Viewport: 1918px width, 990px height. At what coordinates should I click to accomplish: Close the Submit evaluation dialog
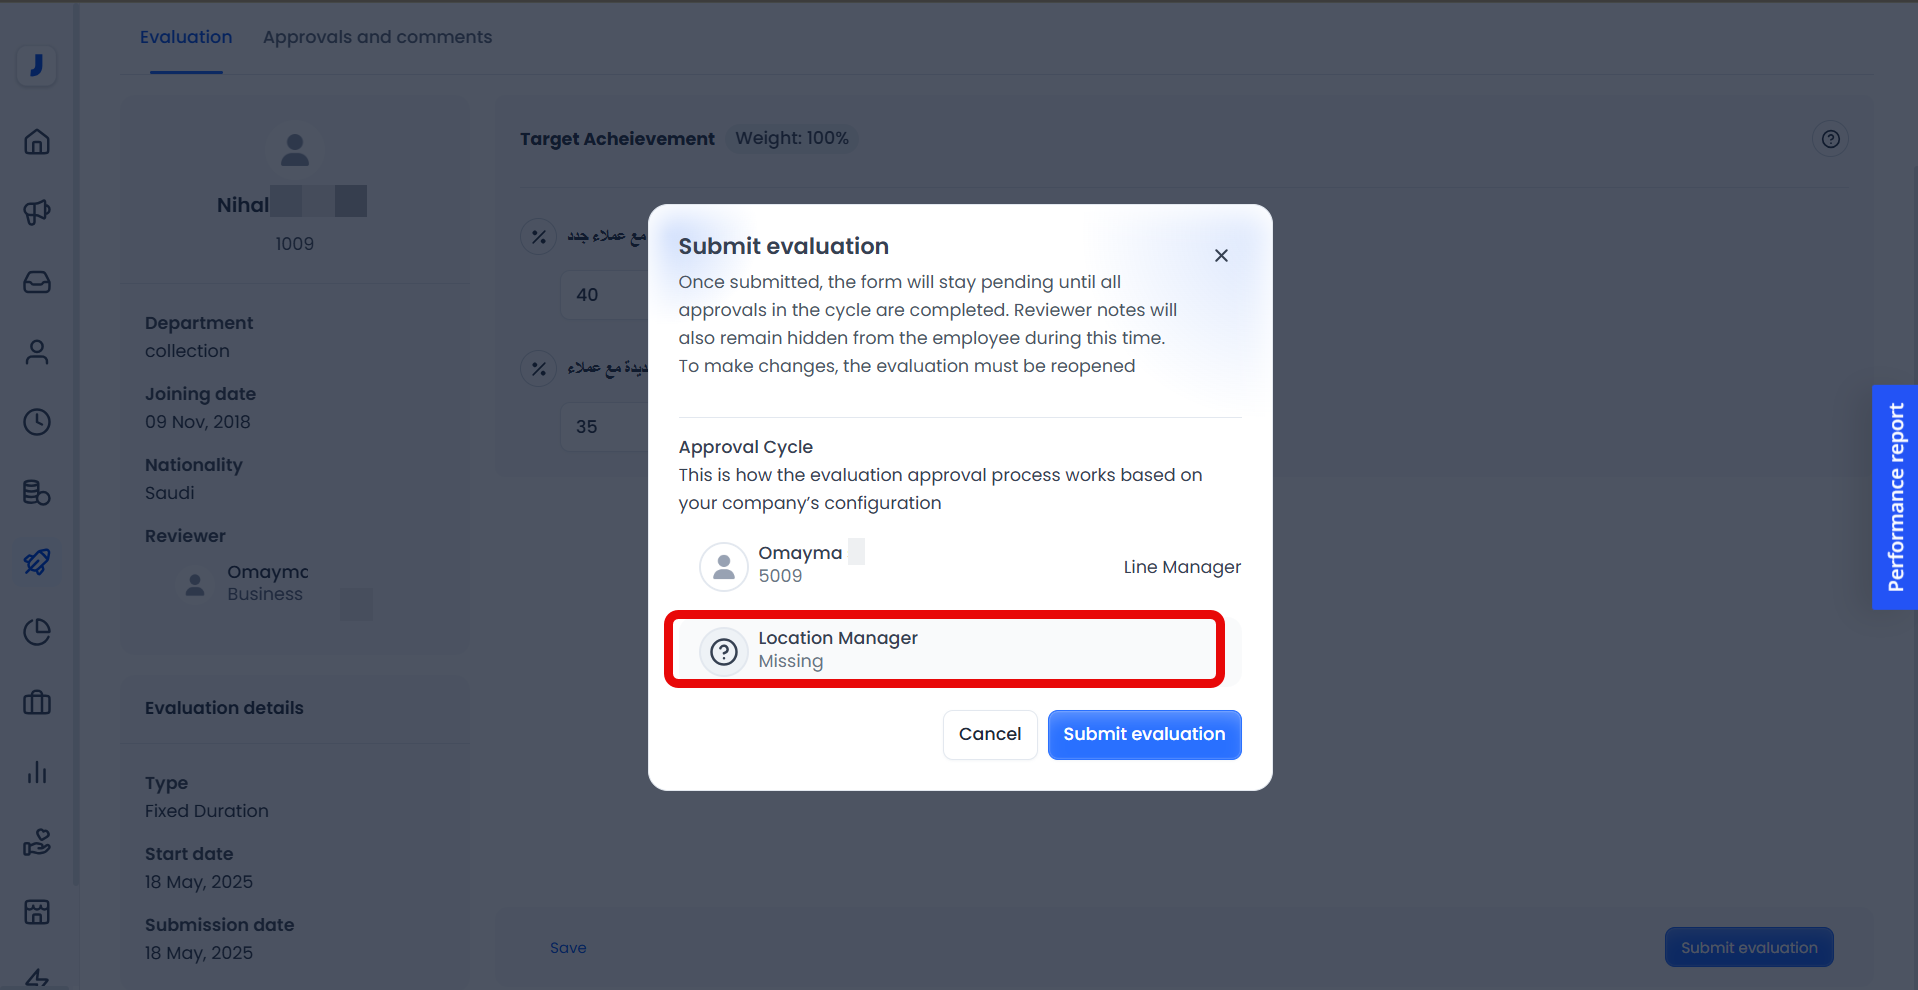point(1221,256)
